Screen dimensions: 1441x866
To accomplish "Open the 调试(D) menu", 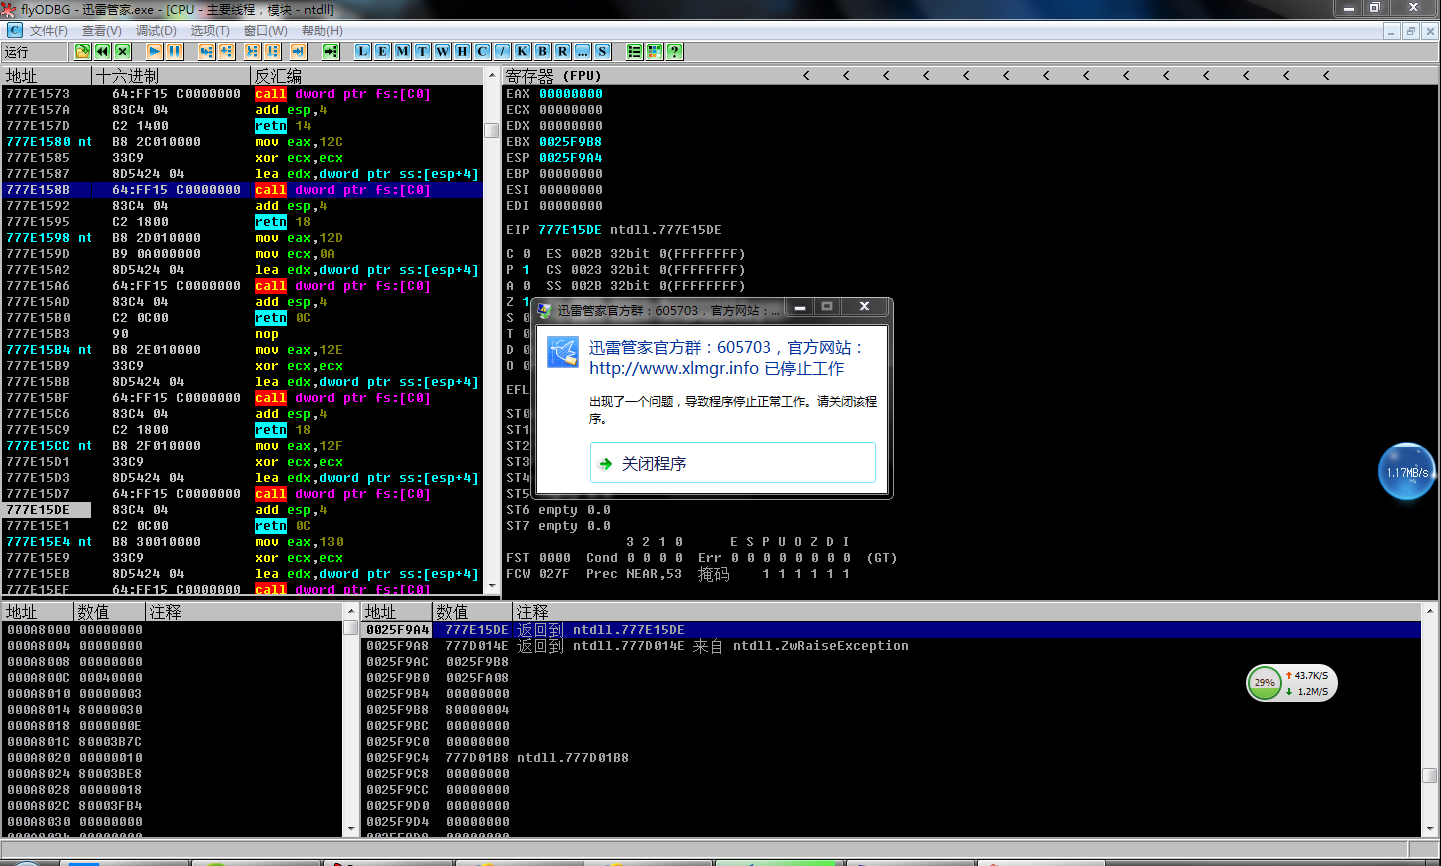I will pyautogui.click(x=156, y=31).
